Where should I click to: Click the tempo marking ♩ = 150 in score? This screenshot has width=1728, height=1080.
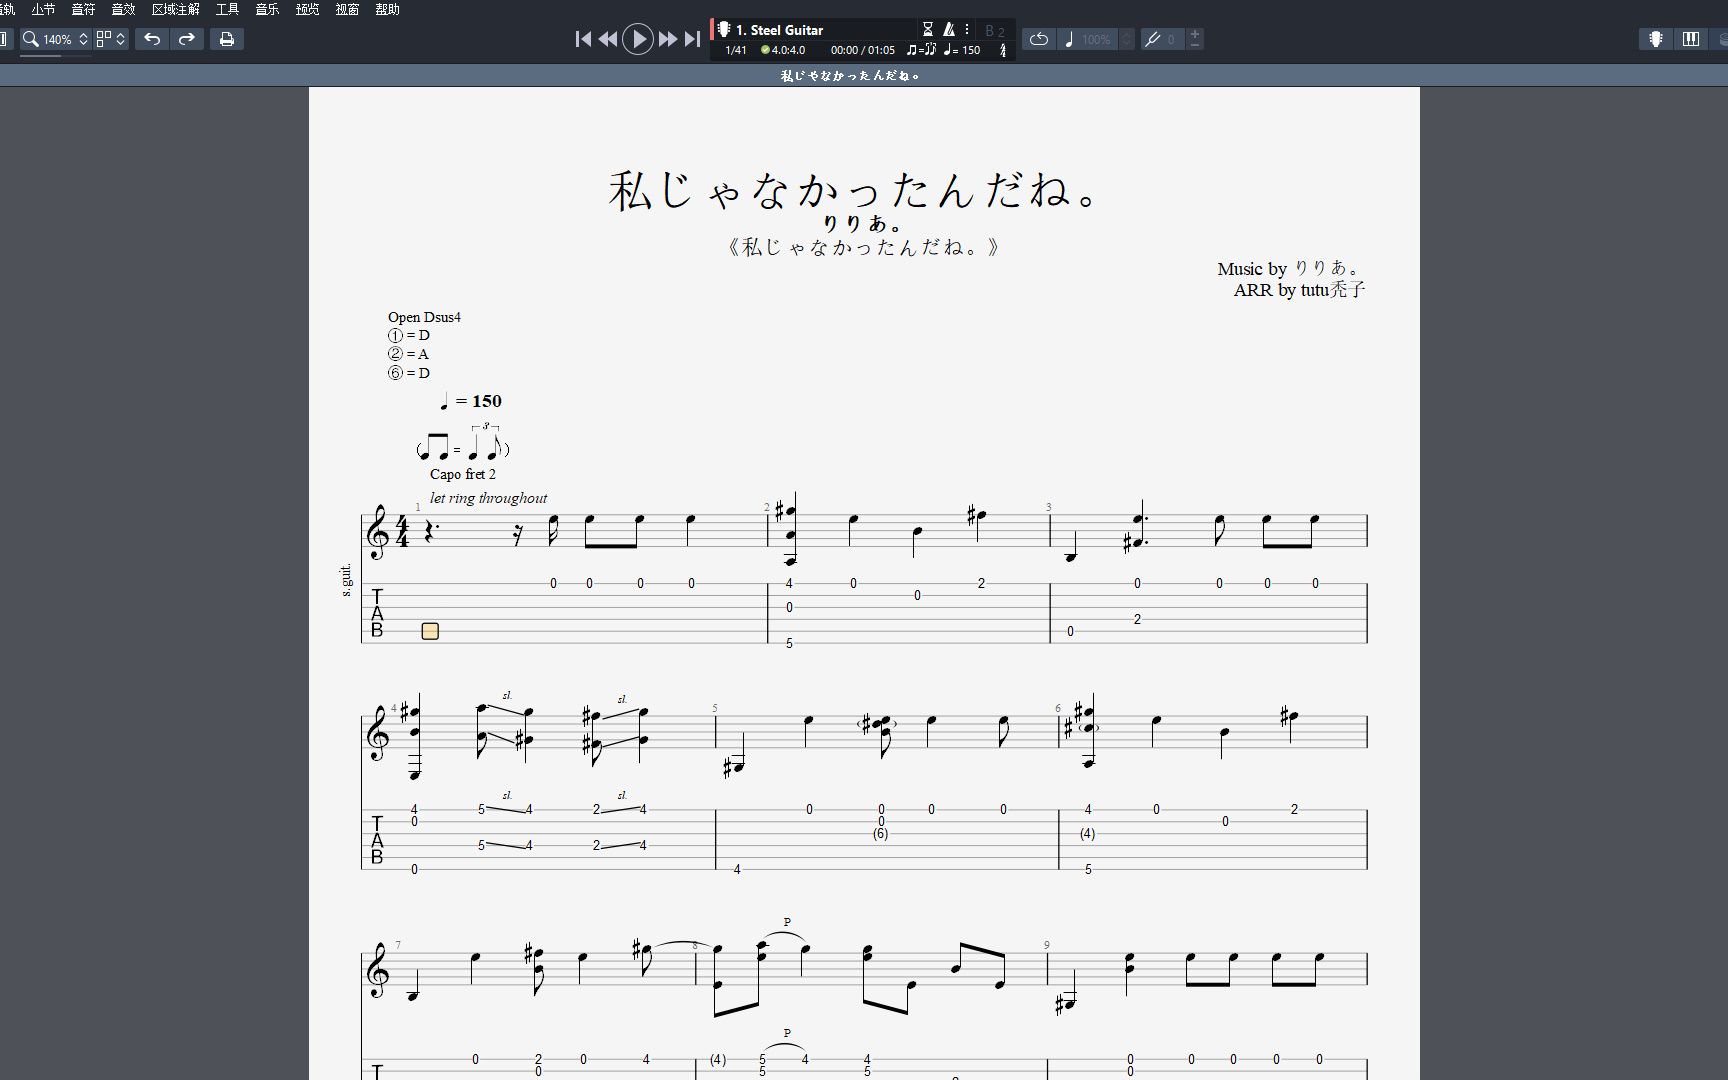click(x=471, y=401)
